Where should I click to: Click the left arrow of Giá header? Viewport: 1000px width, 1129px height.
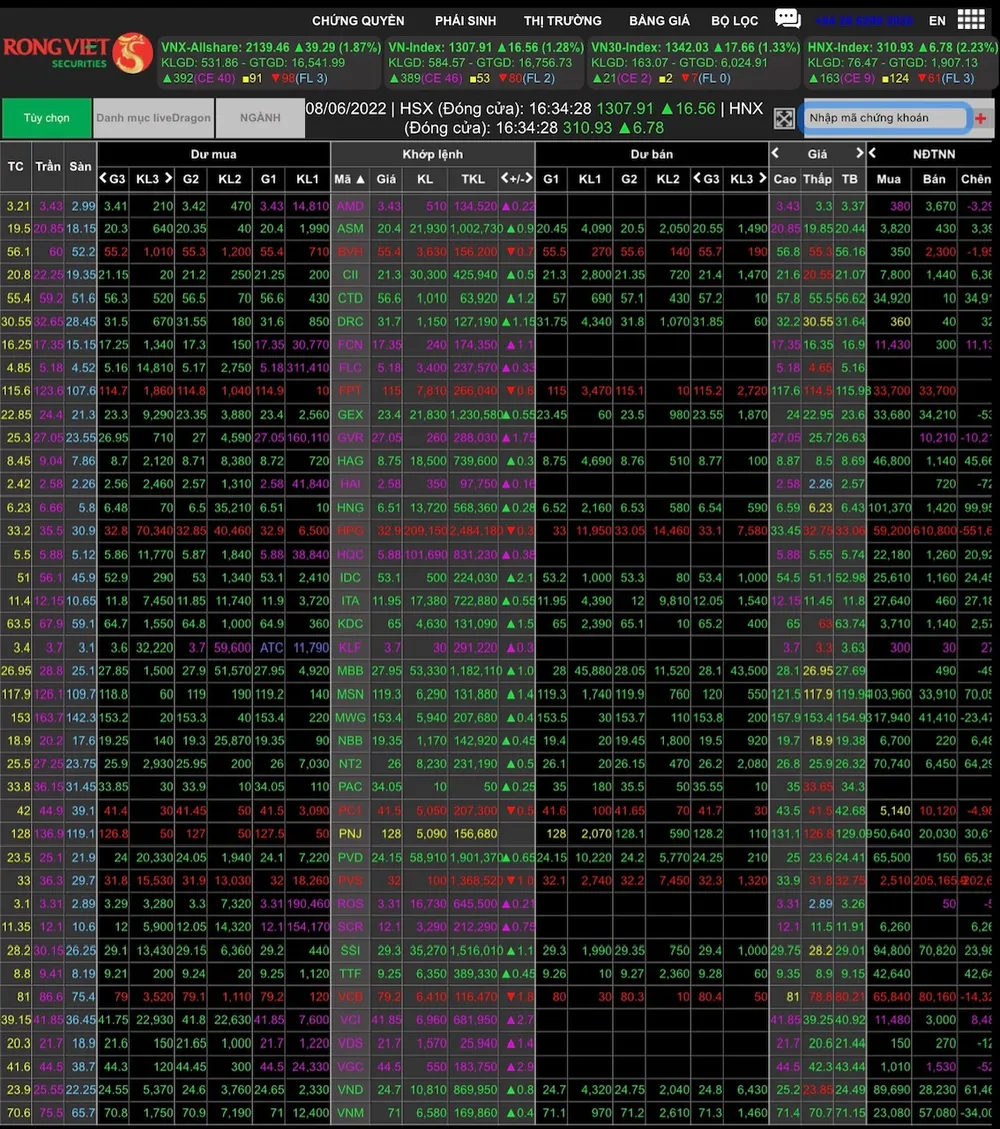pos(775,153)
